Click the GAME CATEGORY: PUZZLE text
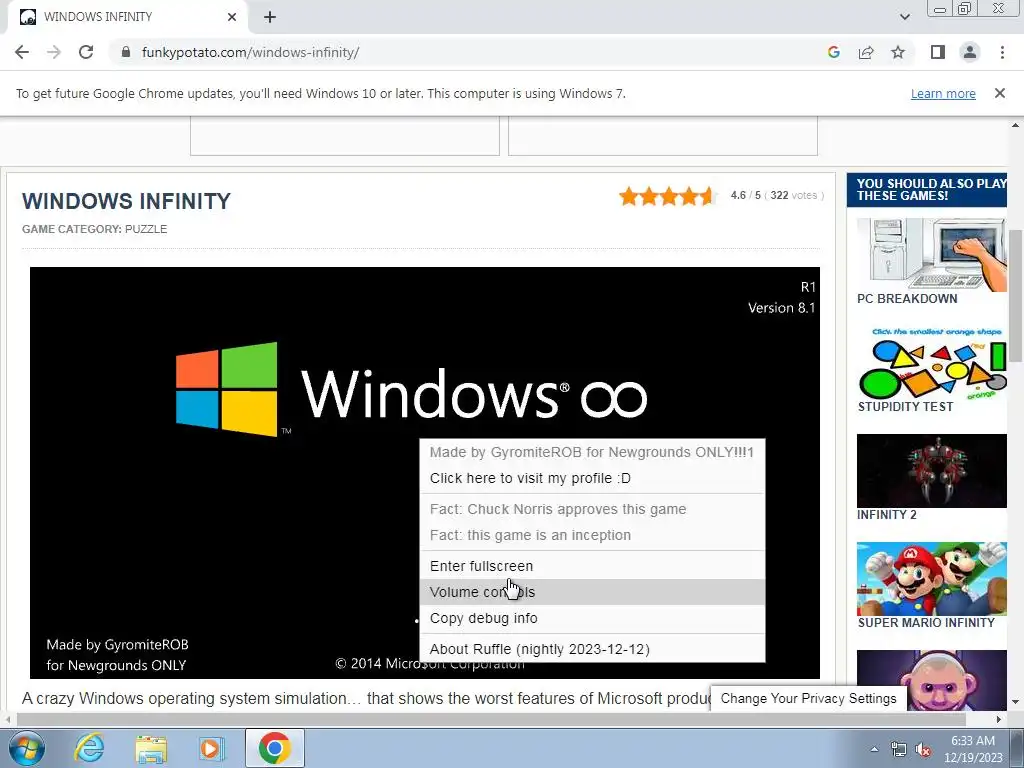This screenshot has width=1024, height=768. pyautogui.click(x=95, y=229)
